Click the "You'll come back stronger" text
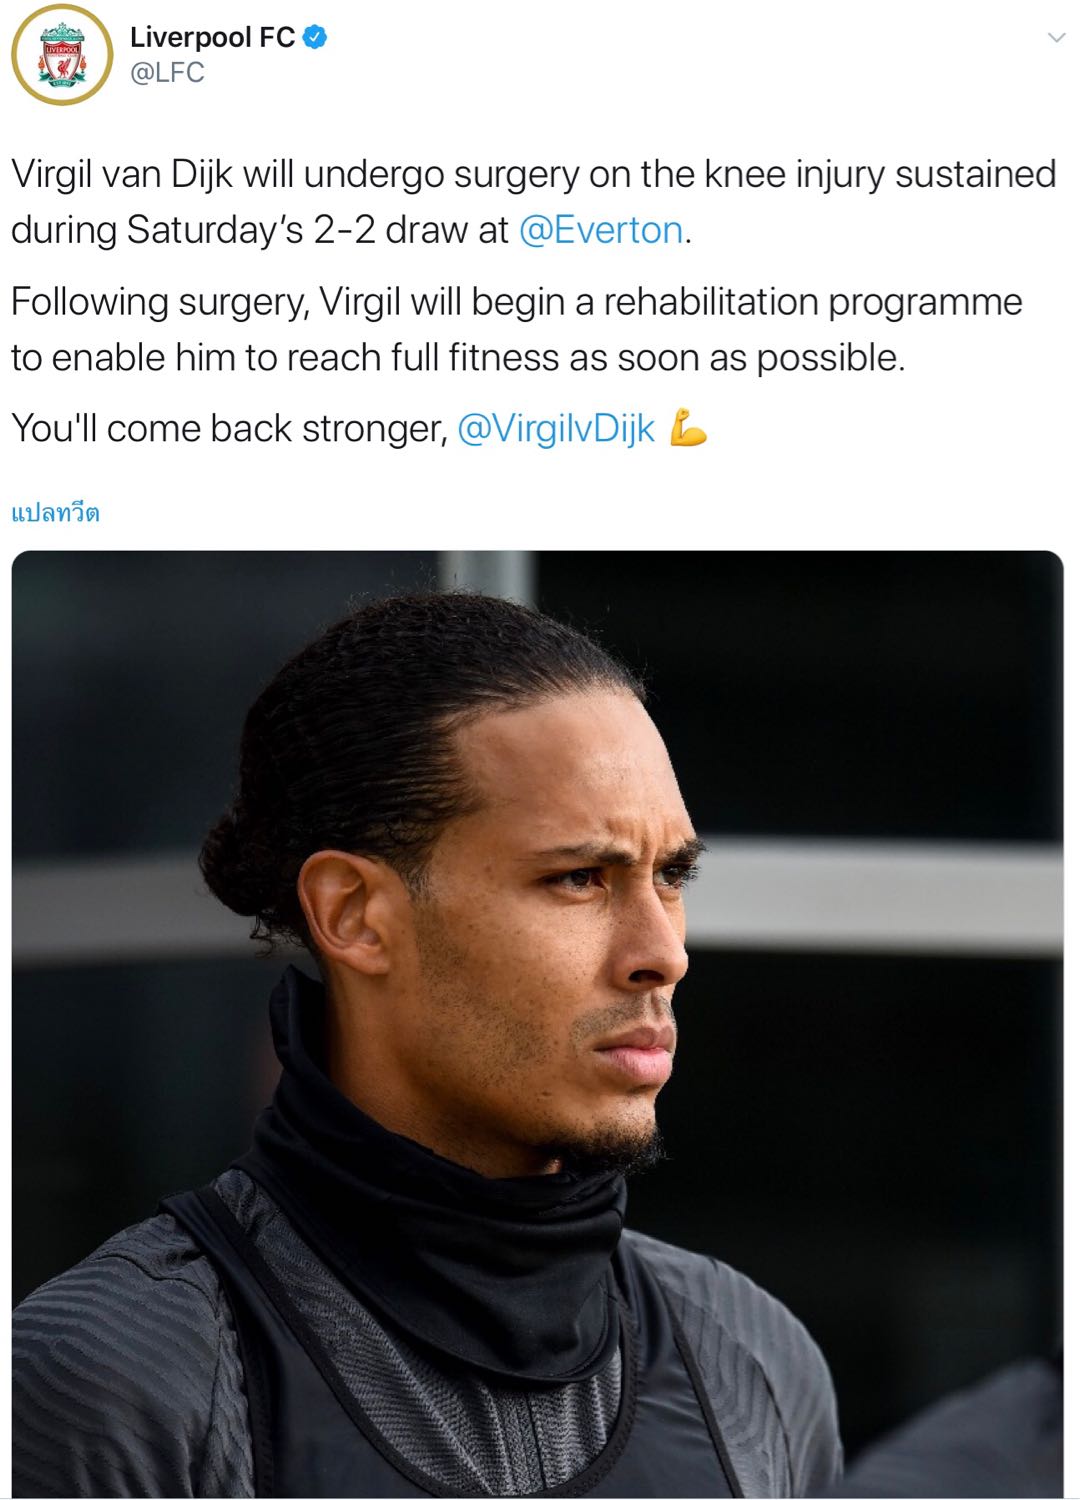1080x1500 pixels. point(229,429)
